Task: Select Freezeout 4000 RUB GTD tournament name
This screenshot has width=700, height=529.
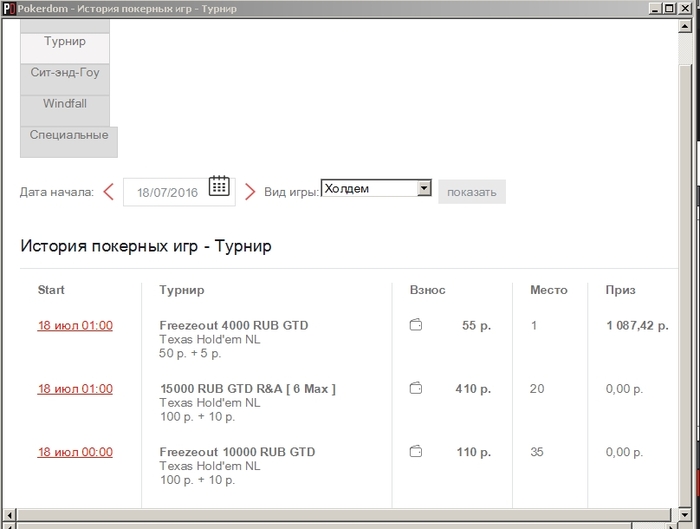Action: [234, 325]
